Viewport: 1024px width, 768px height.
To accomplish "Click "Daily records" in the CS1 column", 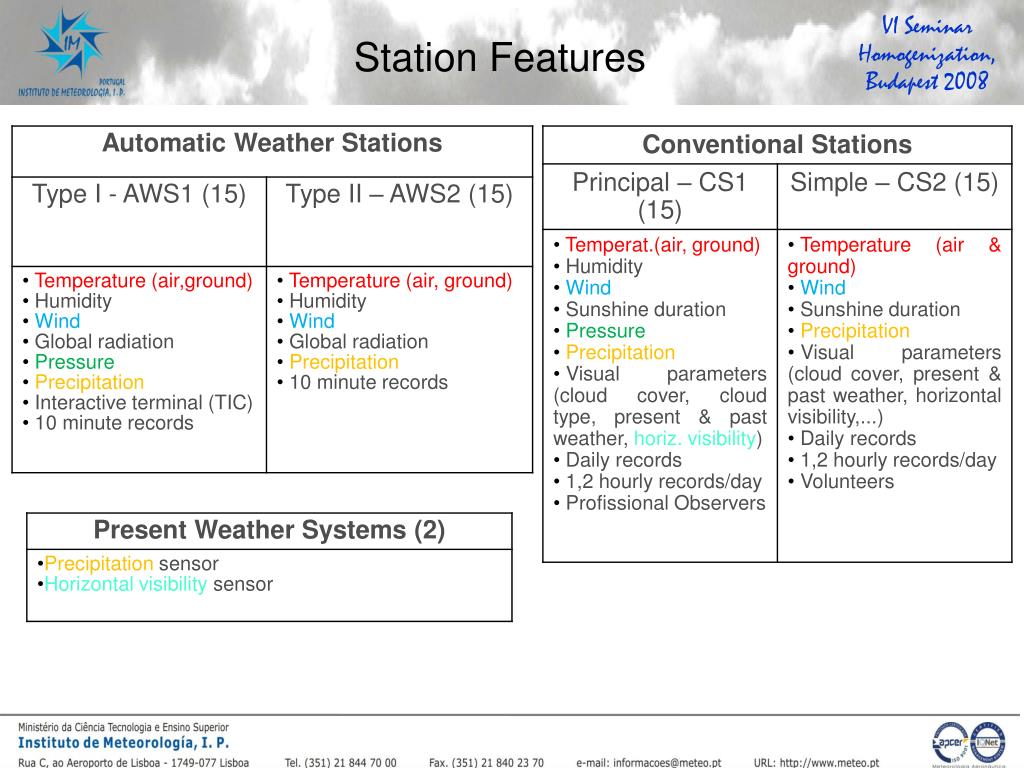I will [624, 460].
